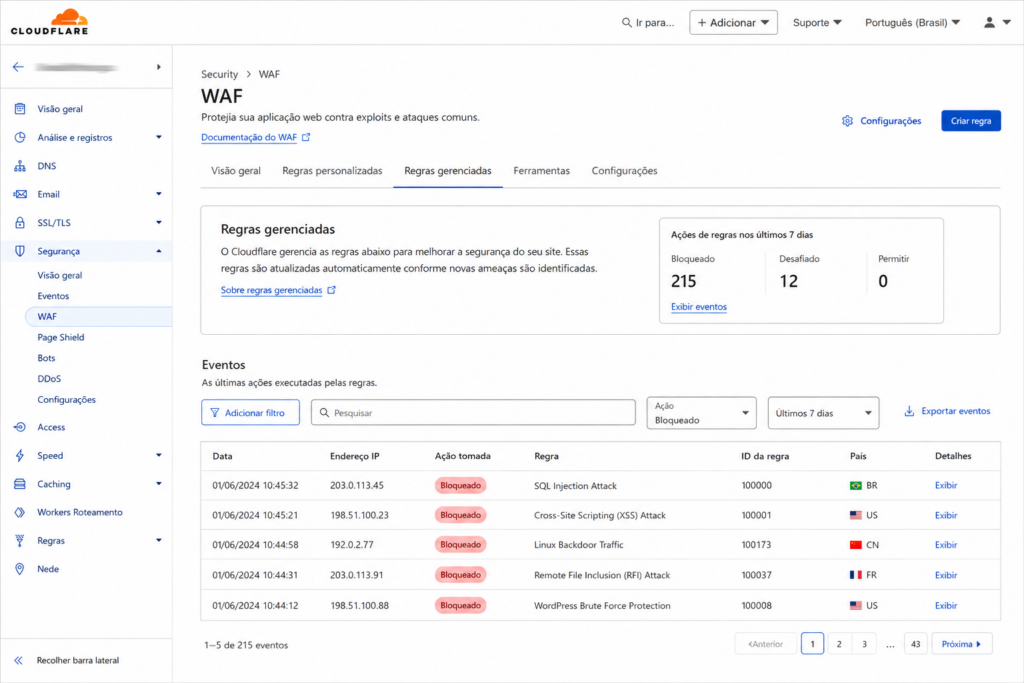Switch to the Regras personalizadas tab
This screenshot has width=1024, height=683.
pos(332,170)
